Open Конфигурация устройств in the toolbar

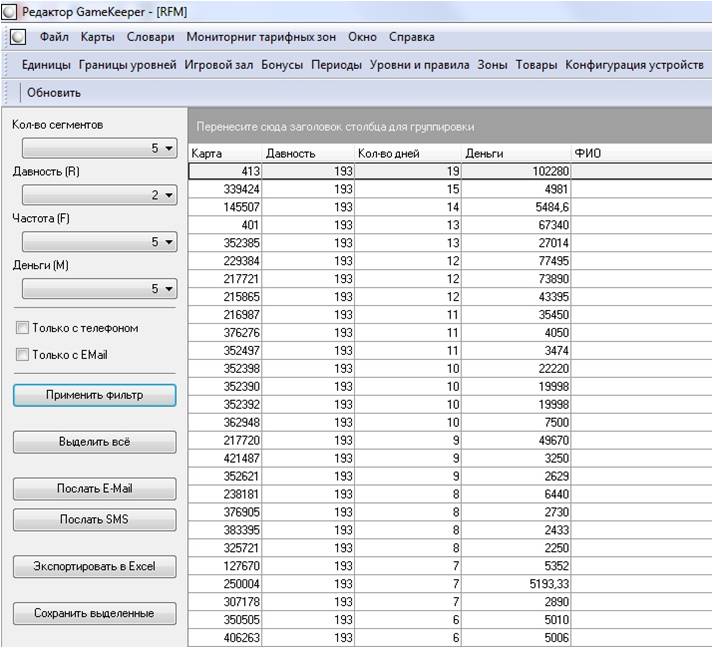click(x=634, y=65)
